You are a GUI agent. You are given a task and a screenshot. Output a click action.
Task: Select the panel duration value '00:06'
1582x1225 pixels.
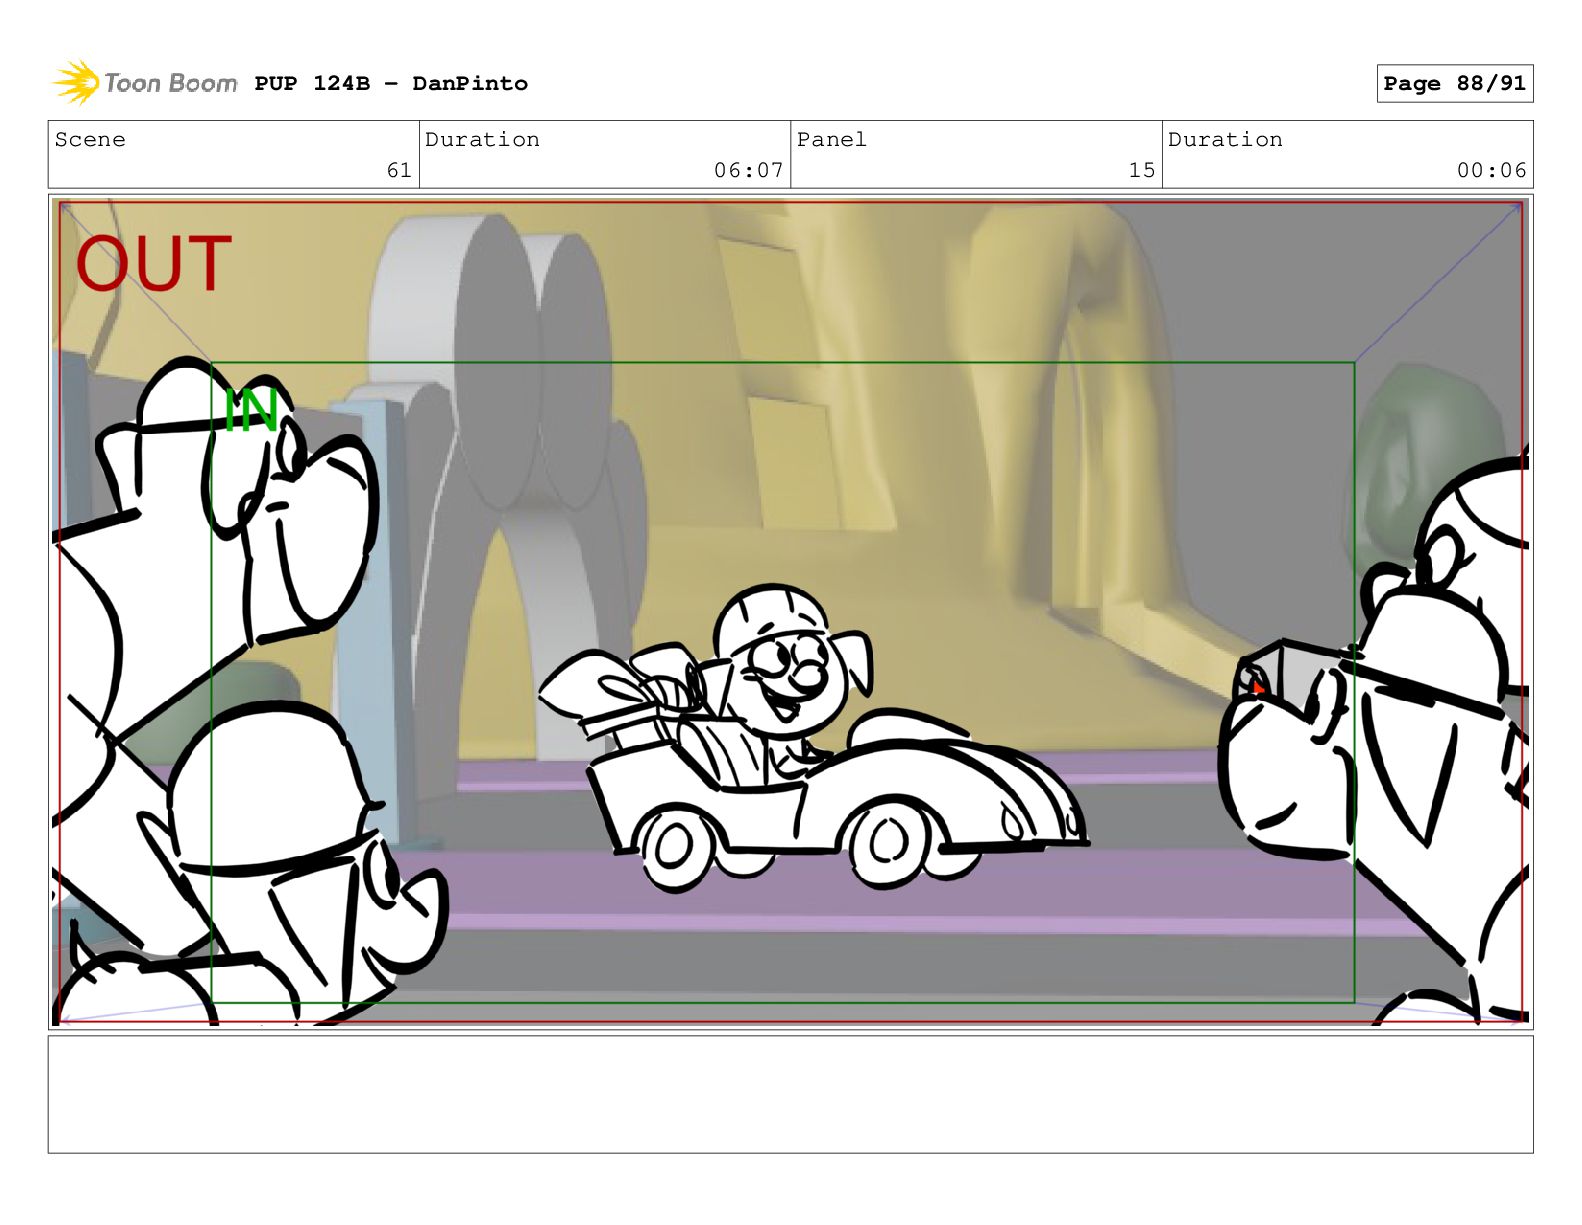(x=1491, y=170)
